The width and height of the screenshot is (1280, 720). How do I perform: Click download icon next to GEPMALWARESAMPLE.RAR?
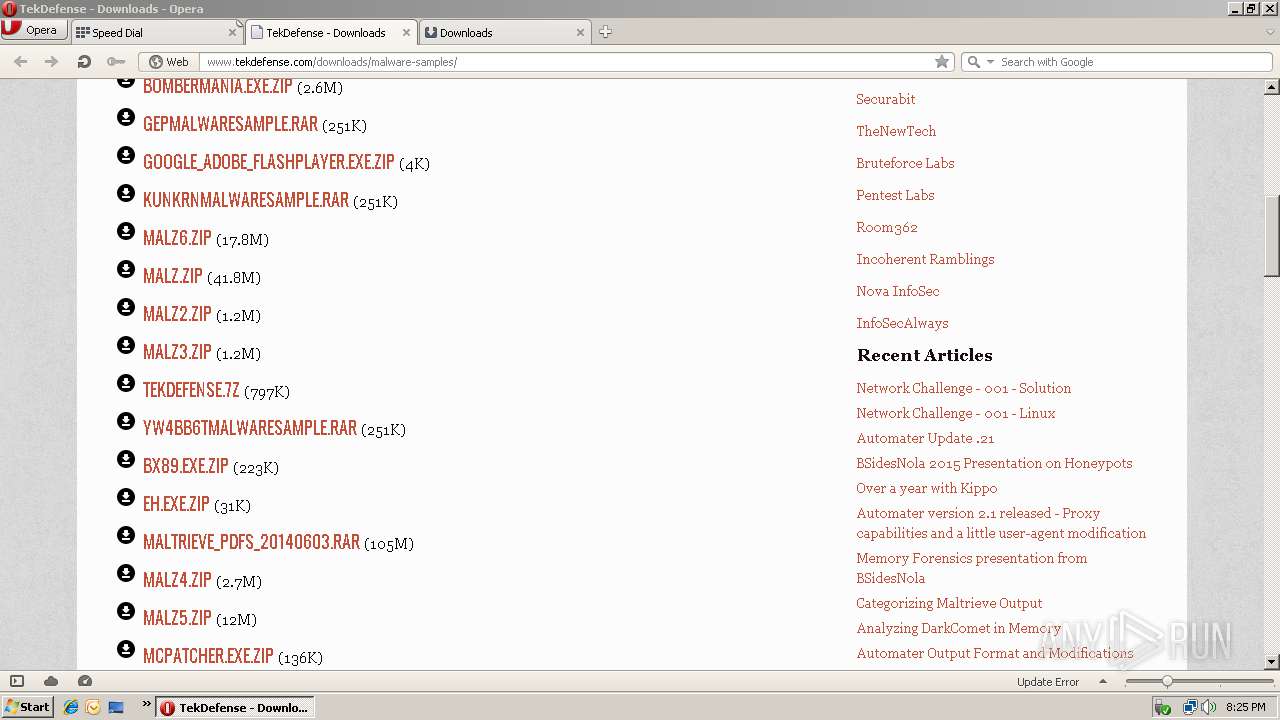(126, 117)
